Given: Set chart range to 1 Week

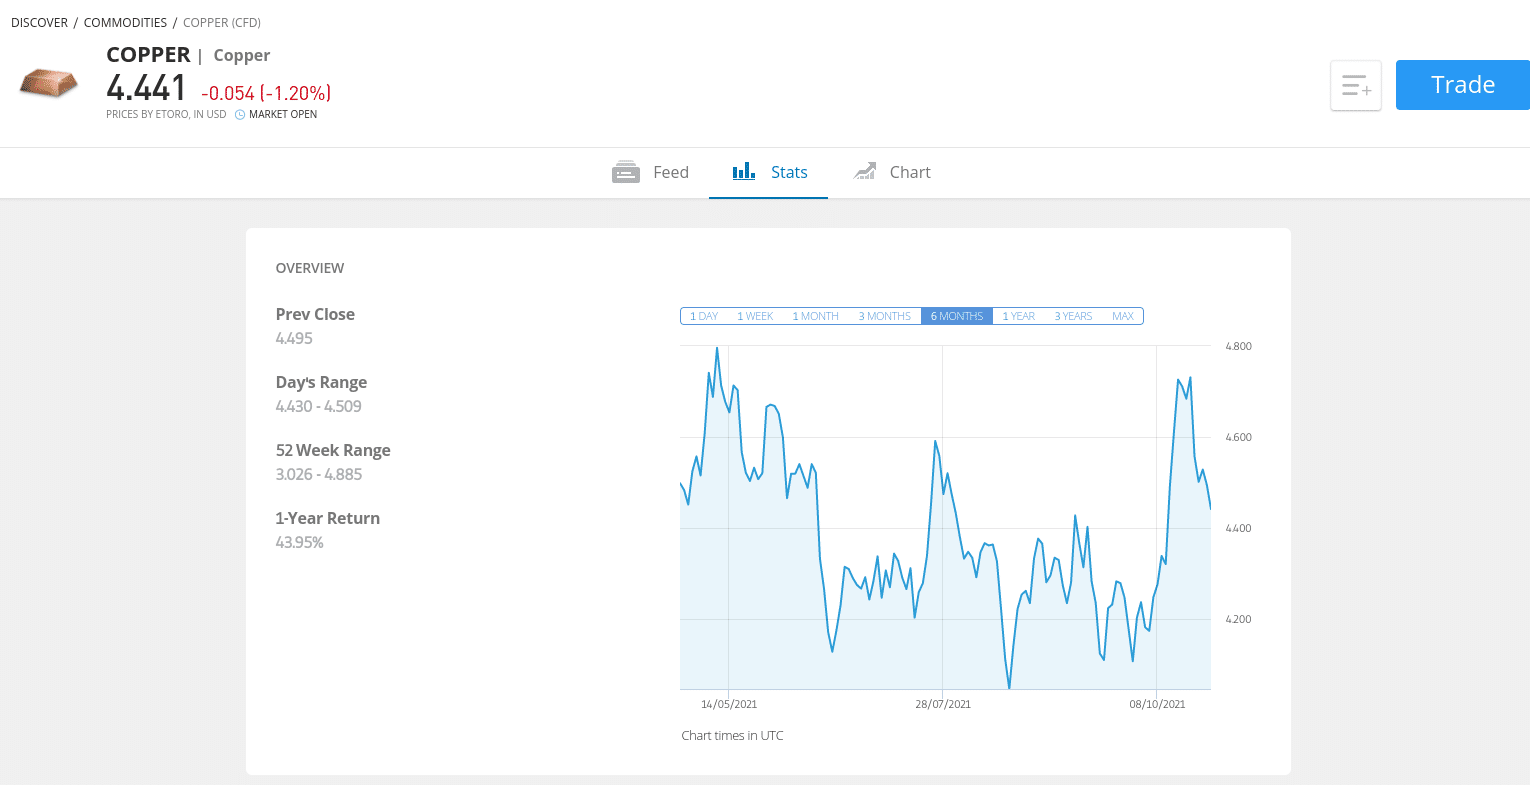Looking at the screenshot, I should 755,316.
